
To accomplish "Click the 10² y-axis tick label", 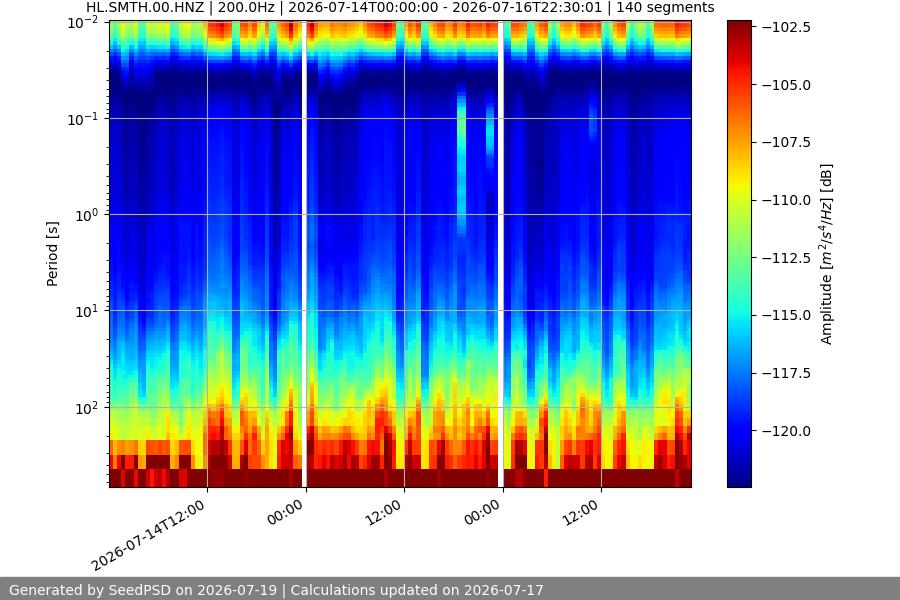I will click(86, 408).
